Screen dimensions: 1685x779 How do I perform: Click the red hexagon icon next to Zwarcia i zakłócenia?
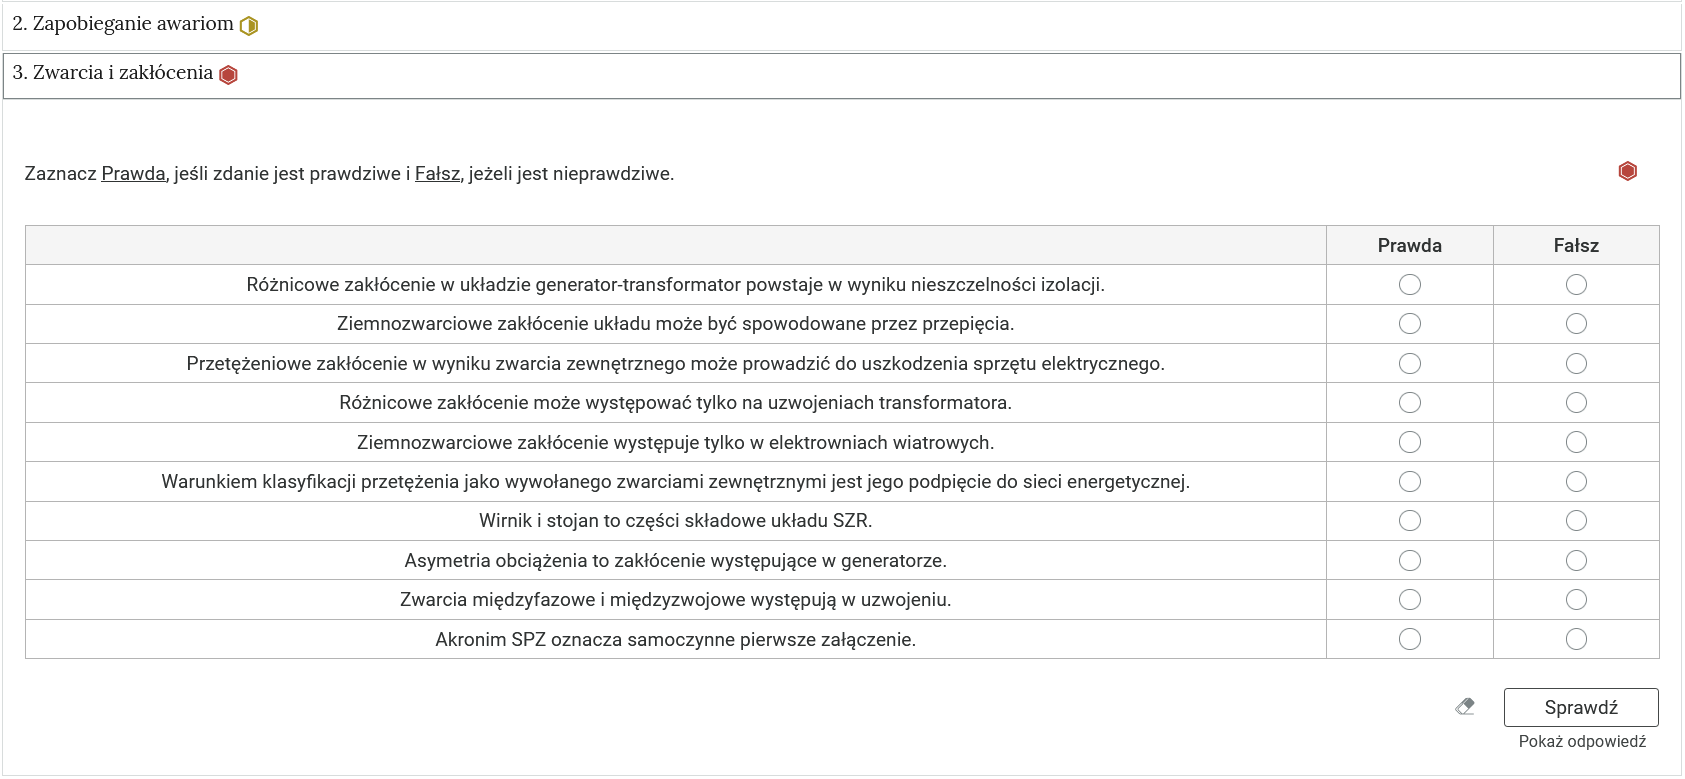click(228, 75)
